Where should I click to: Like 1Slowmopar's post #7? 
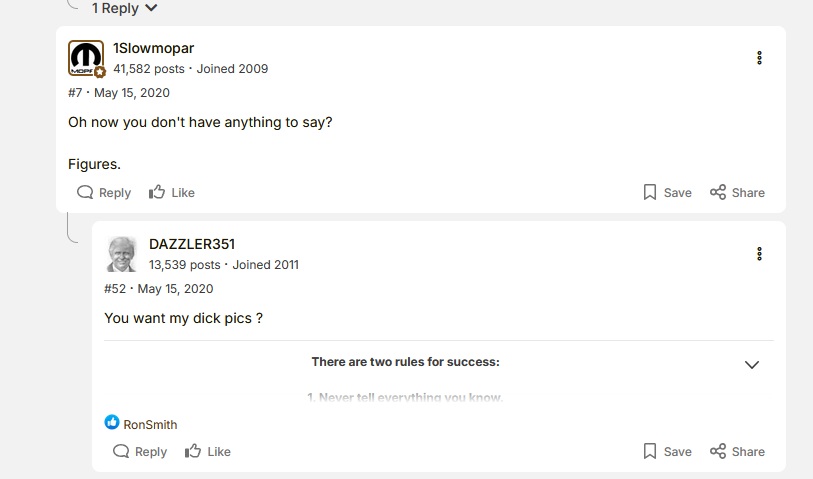coord(171,192)
